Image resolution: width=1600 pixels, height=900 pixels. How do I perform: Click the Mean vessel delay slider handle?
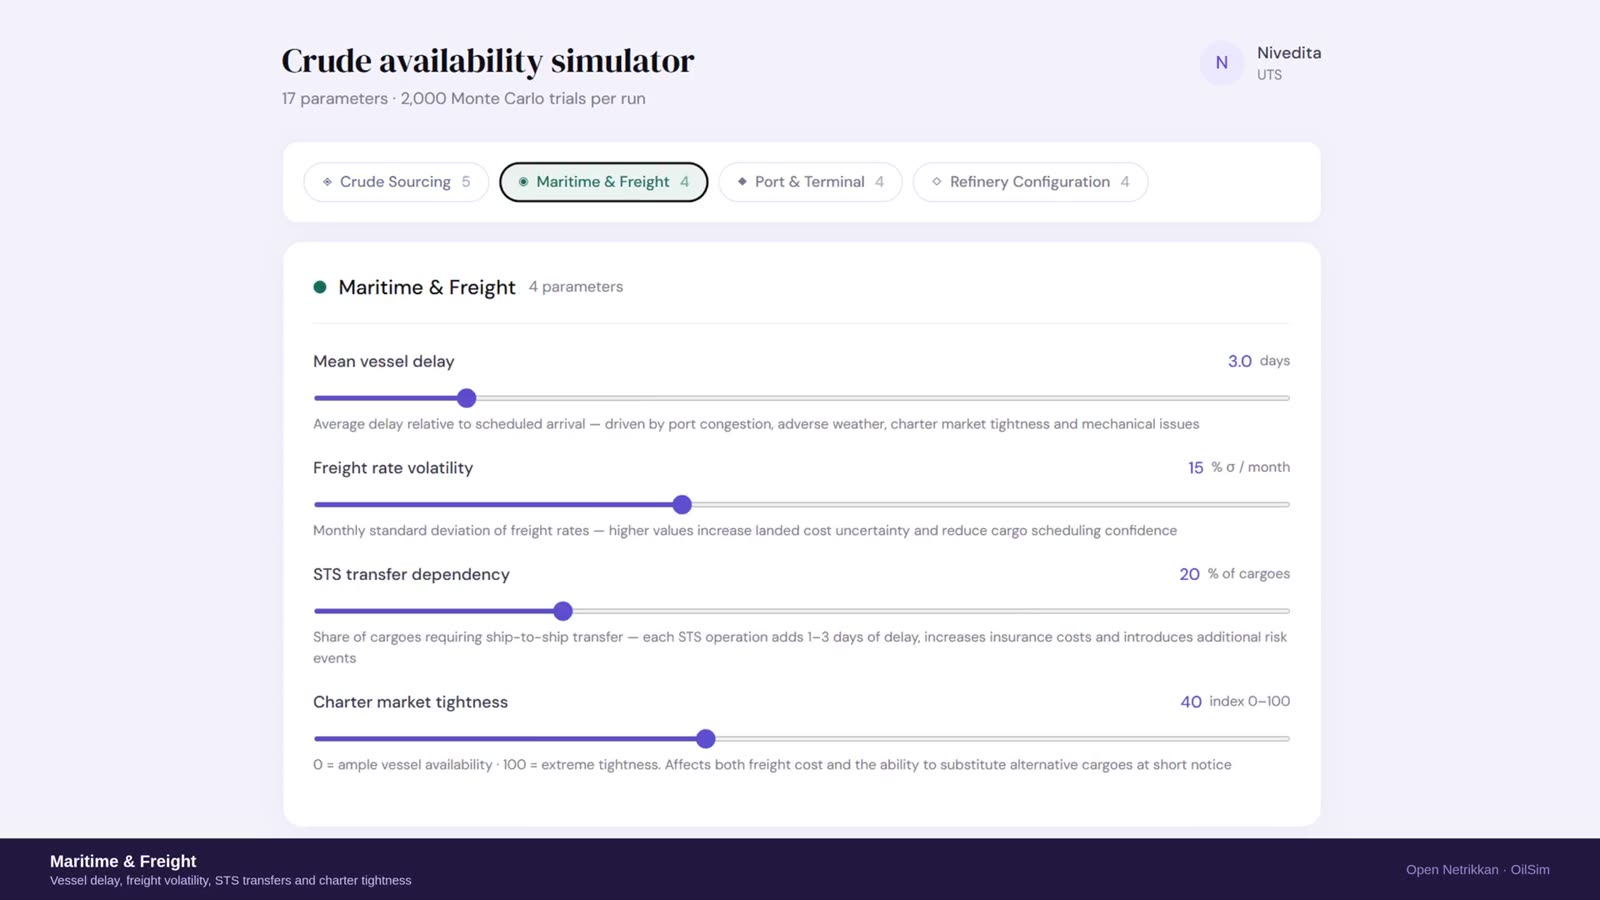coord(466,398)
